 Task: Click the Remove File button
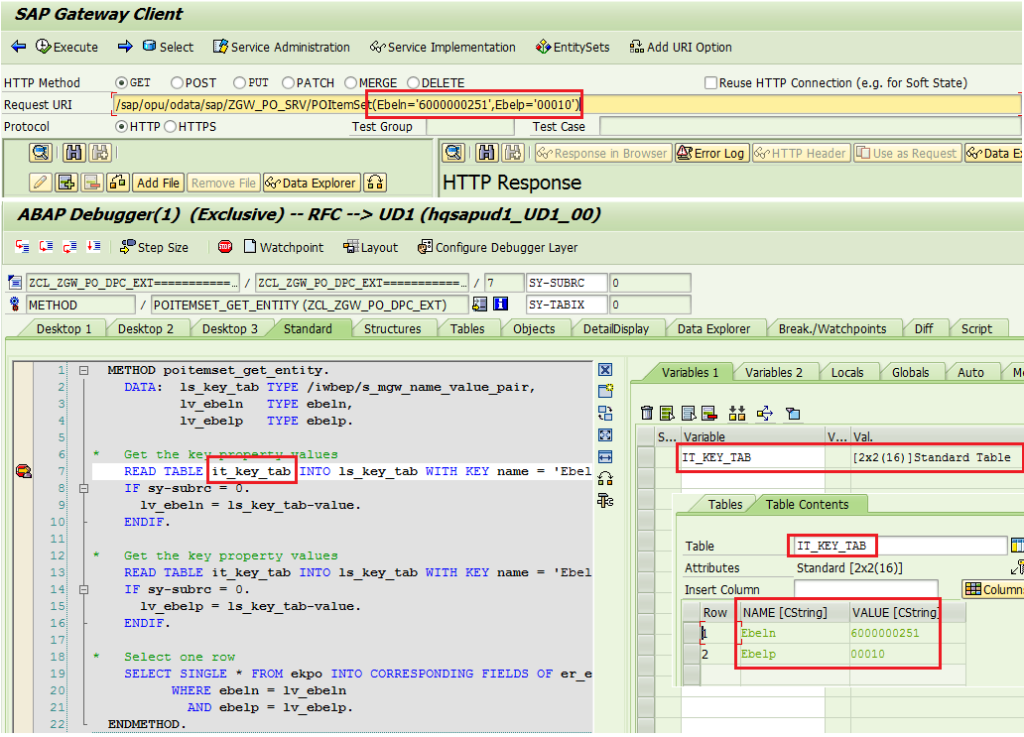(x=223, y=183)
